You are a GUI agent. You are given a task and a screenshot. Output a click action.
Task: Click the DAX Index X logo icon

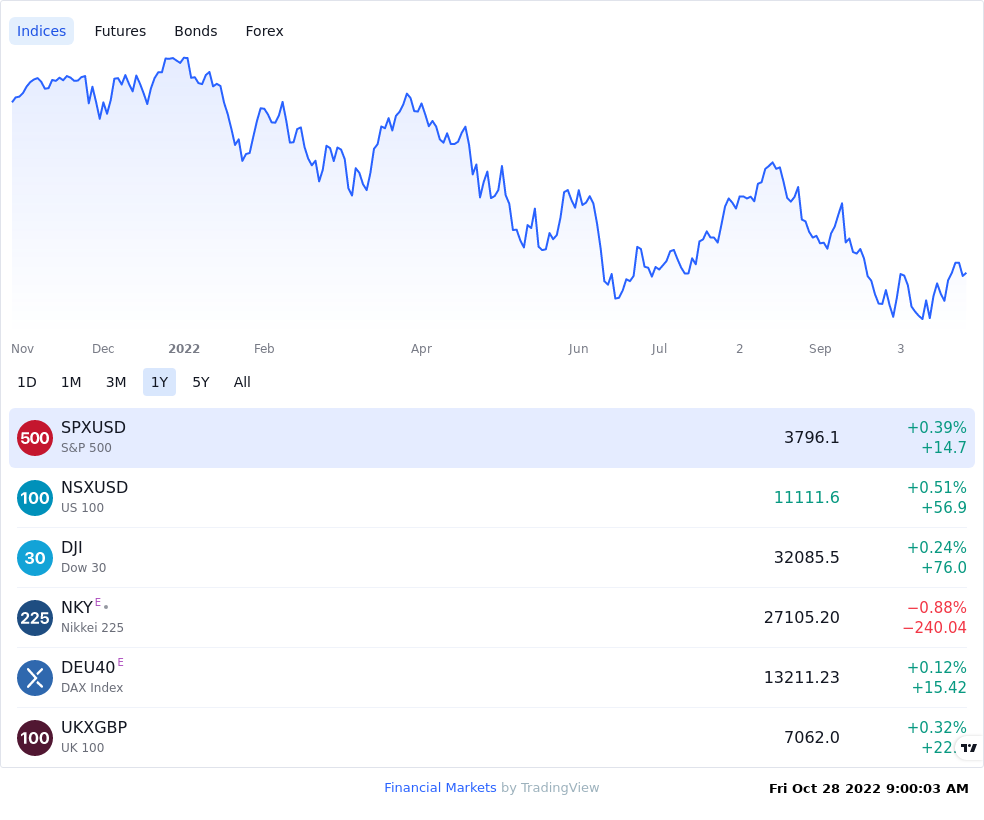pyautogui.click(x=35, y=678)
